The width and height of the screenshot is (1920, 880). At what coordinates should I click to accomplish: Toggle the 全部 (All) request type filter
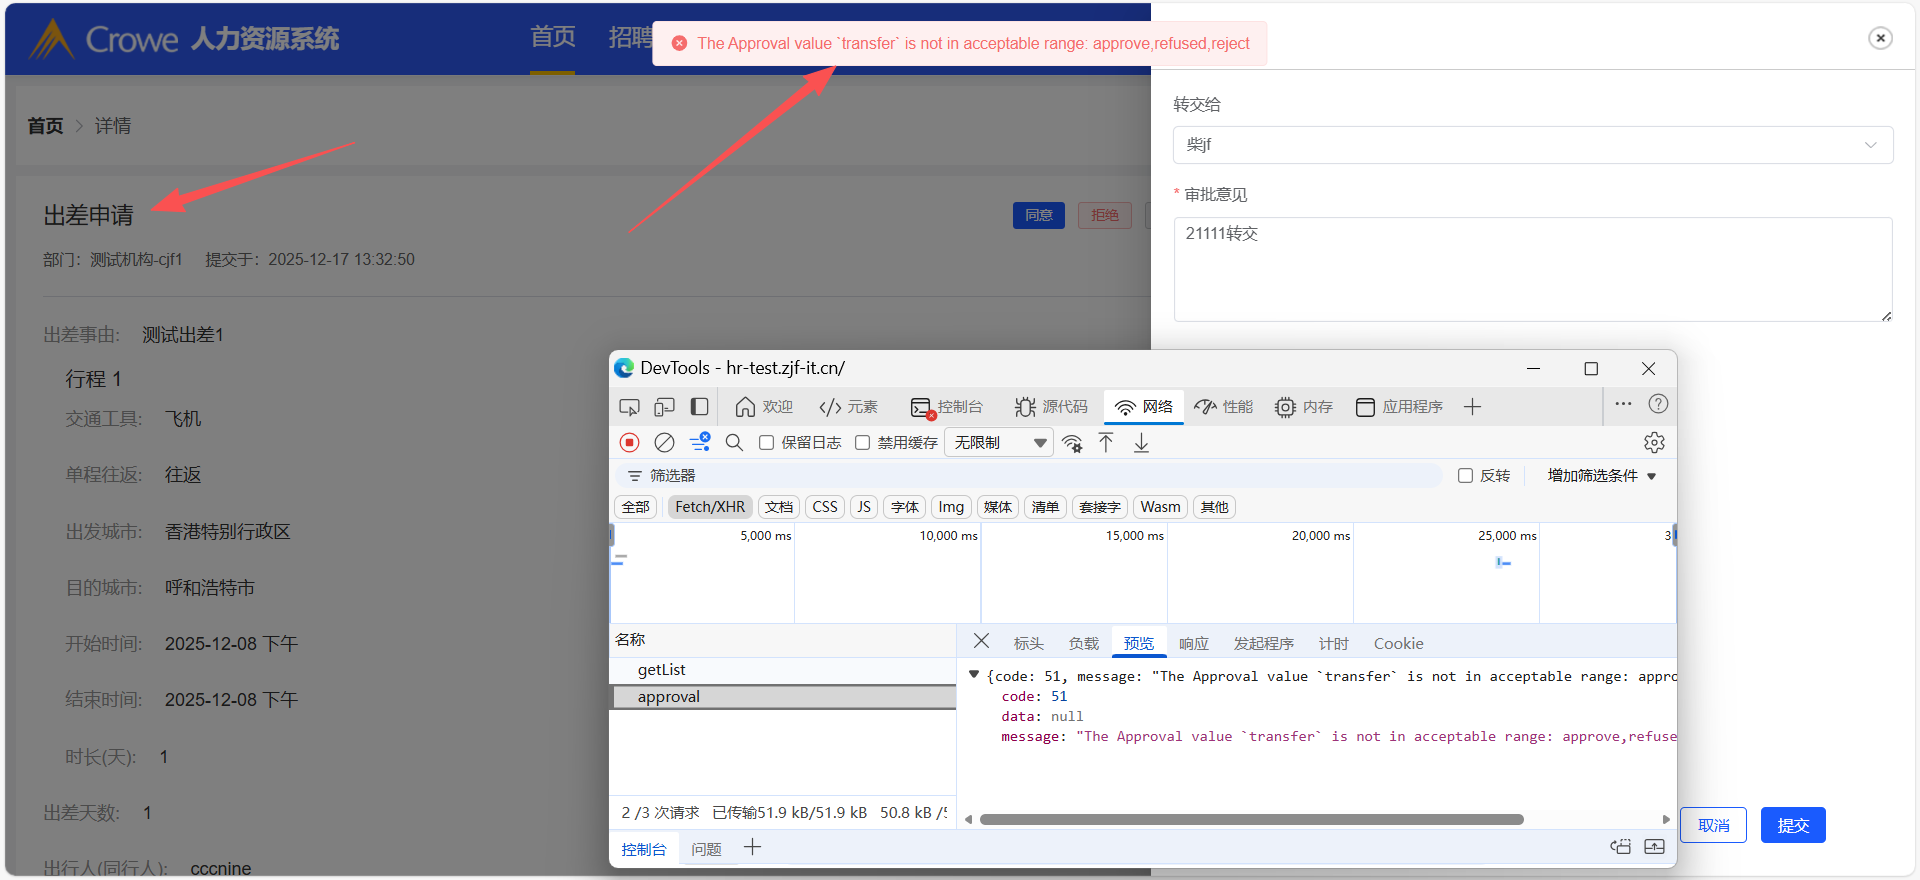636,507
